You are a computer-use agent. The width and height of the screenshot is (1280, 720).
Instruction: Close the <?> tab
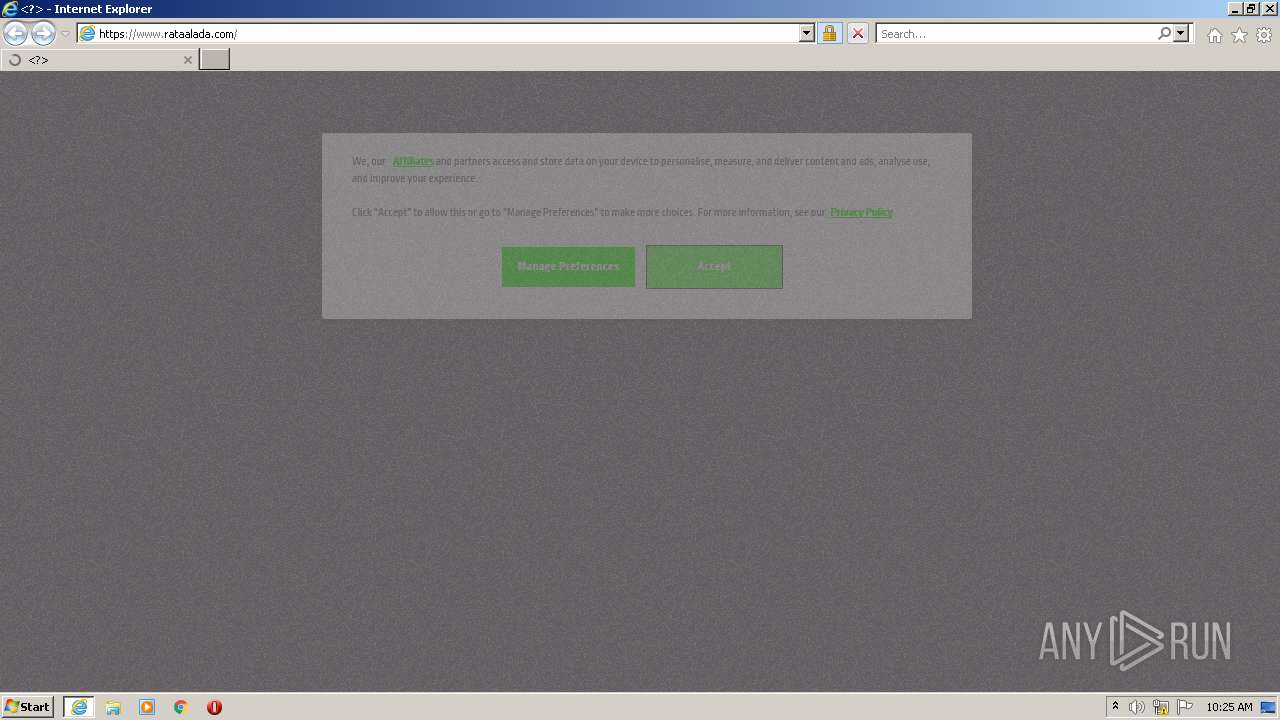[x=187, y=60]
